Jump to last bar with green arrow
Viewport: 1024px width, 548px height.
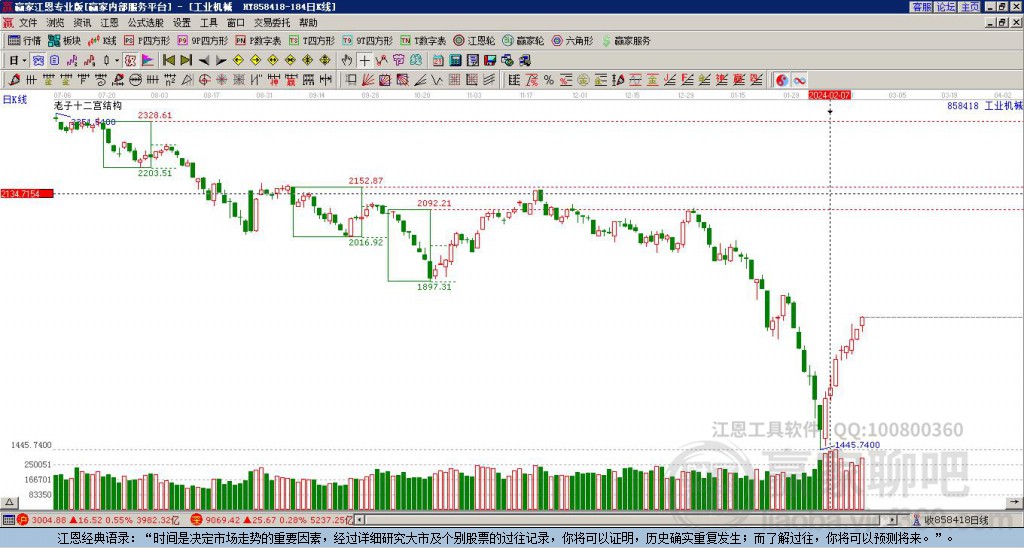[186, 61]
